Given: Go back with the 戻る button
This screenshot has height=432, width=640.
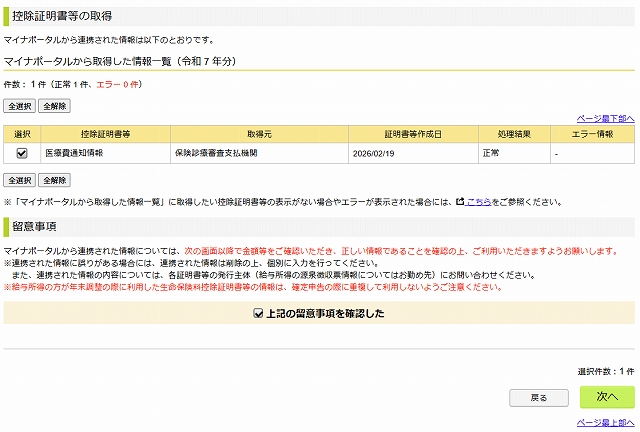Looking at the screenshot, I should pos(538,397).
